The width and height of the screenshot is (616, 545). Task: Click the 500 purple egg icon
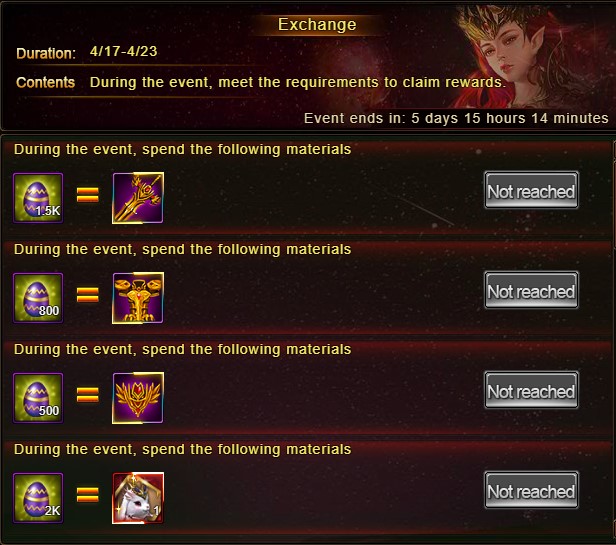point(38,398)
